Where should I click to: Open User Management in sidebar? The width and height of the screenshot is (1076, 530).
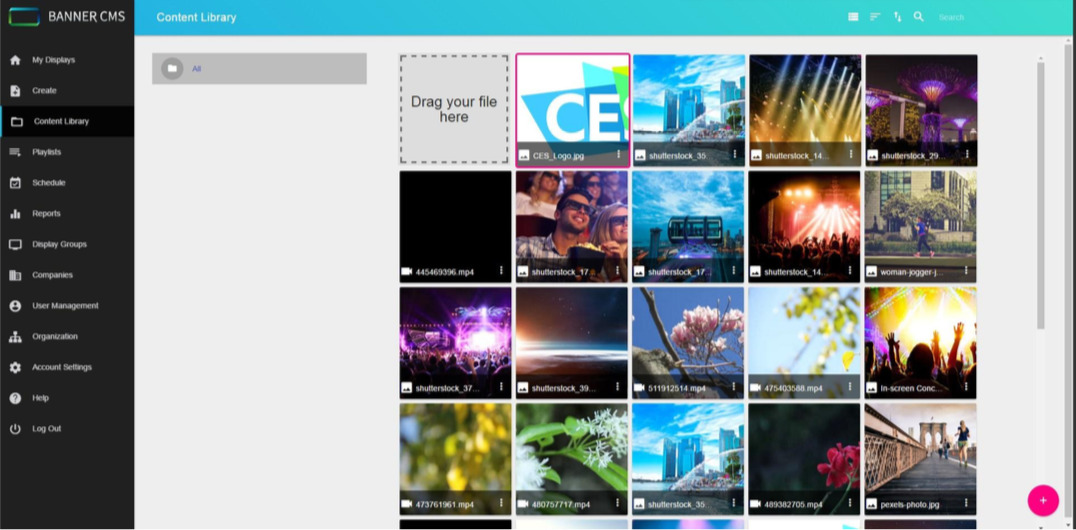(67, 306)
